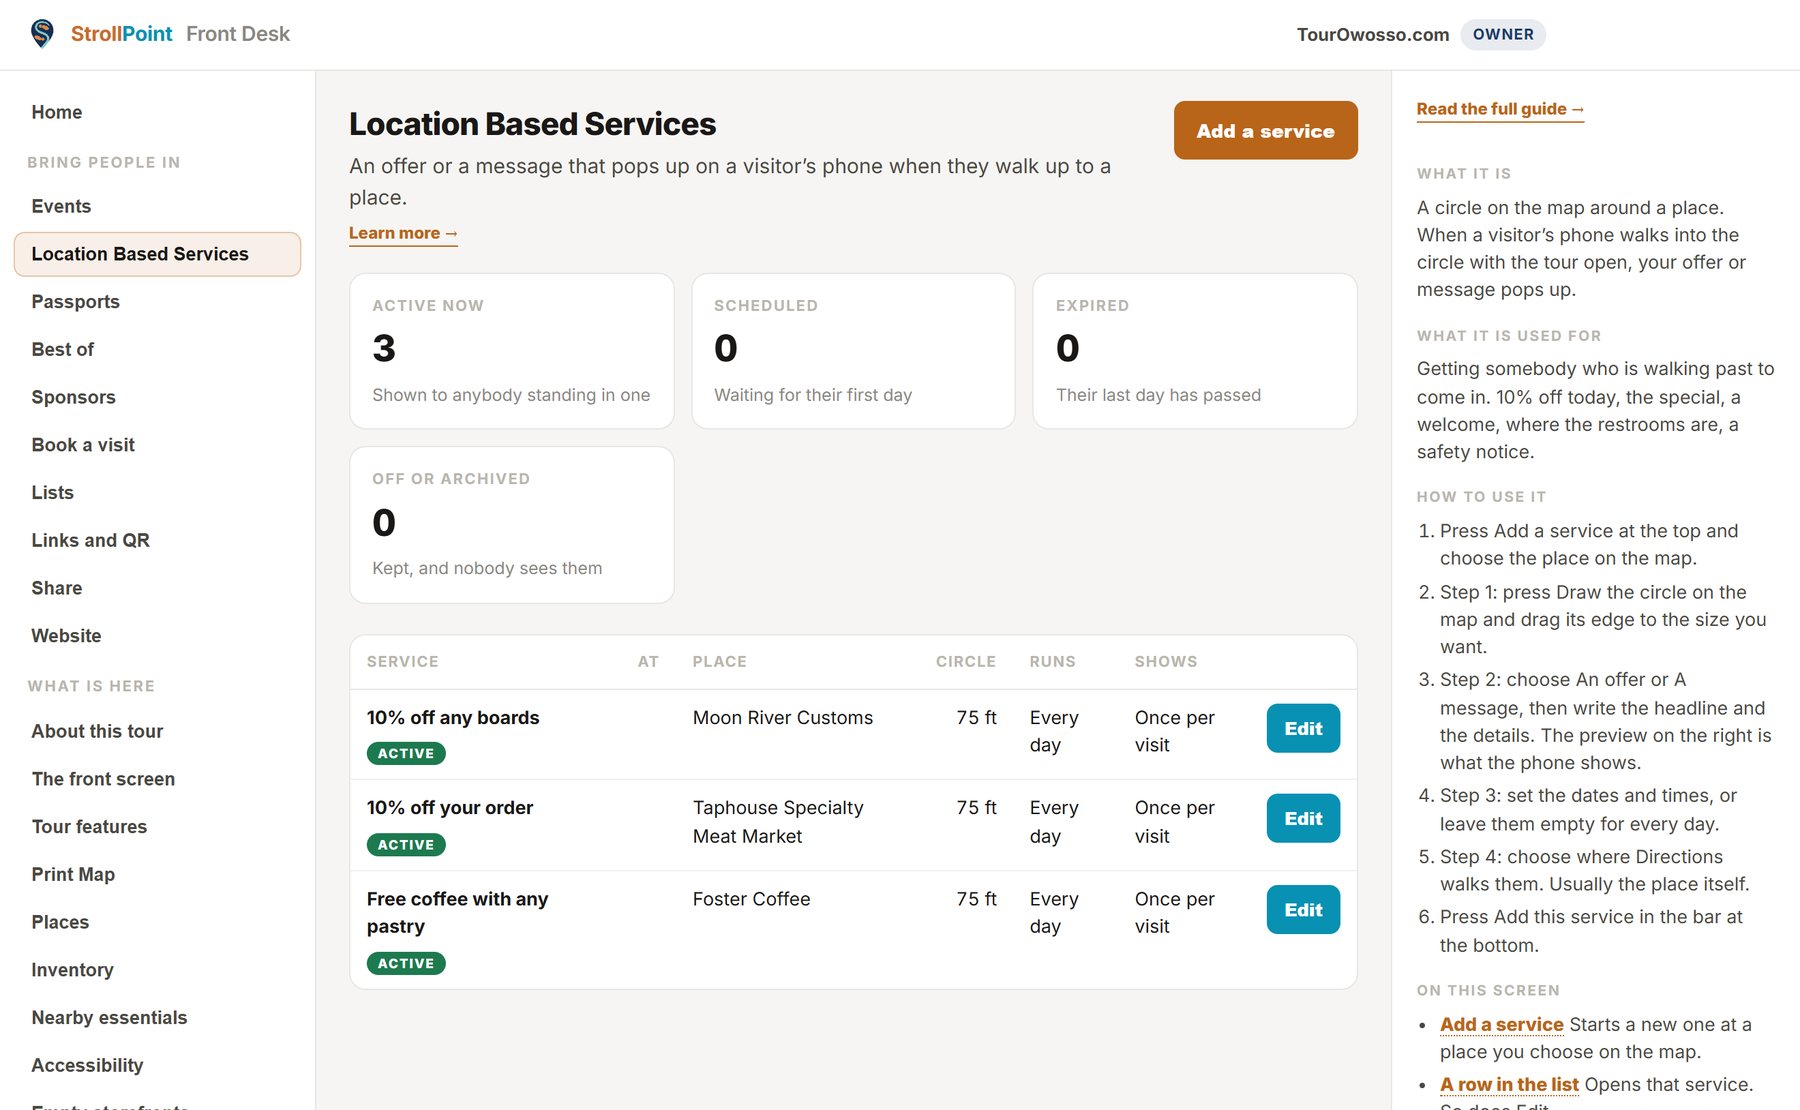Open the Best of section

pyautogui.click(x=62, y=349)
